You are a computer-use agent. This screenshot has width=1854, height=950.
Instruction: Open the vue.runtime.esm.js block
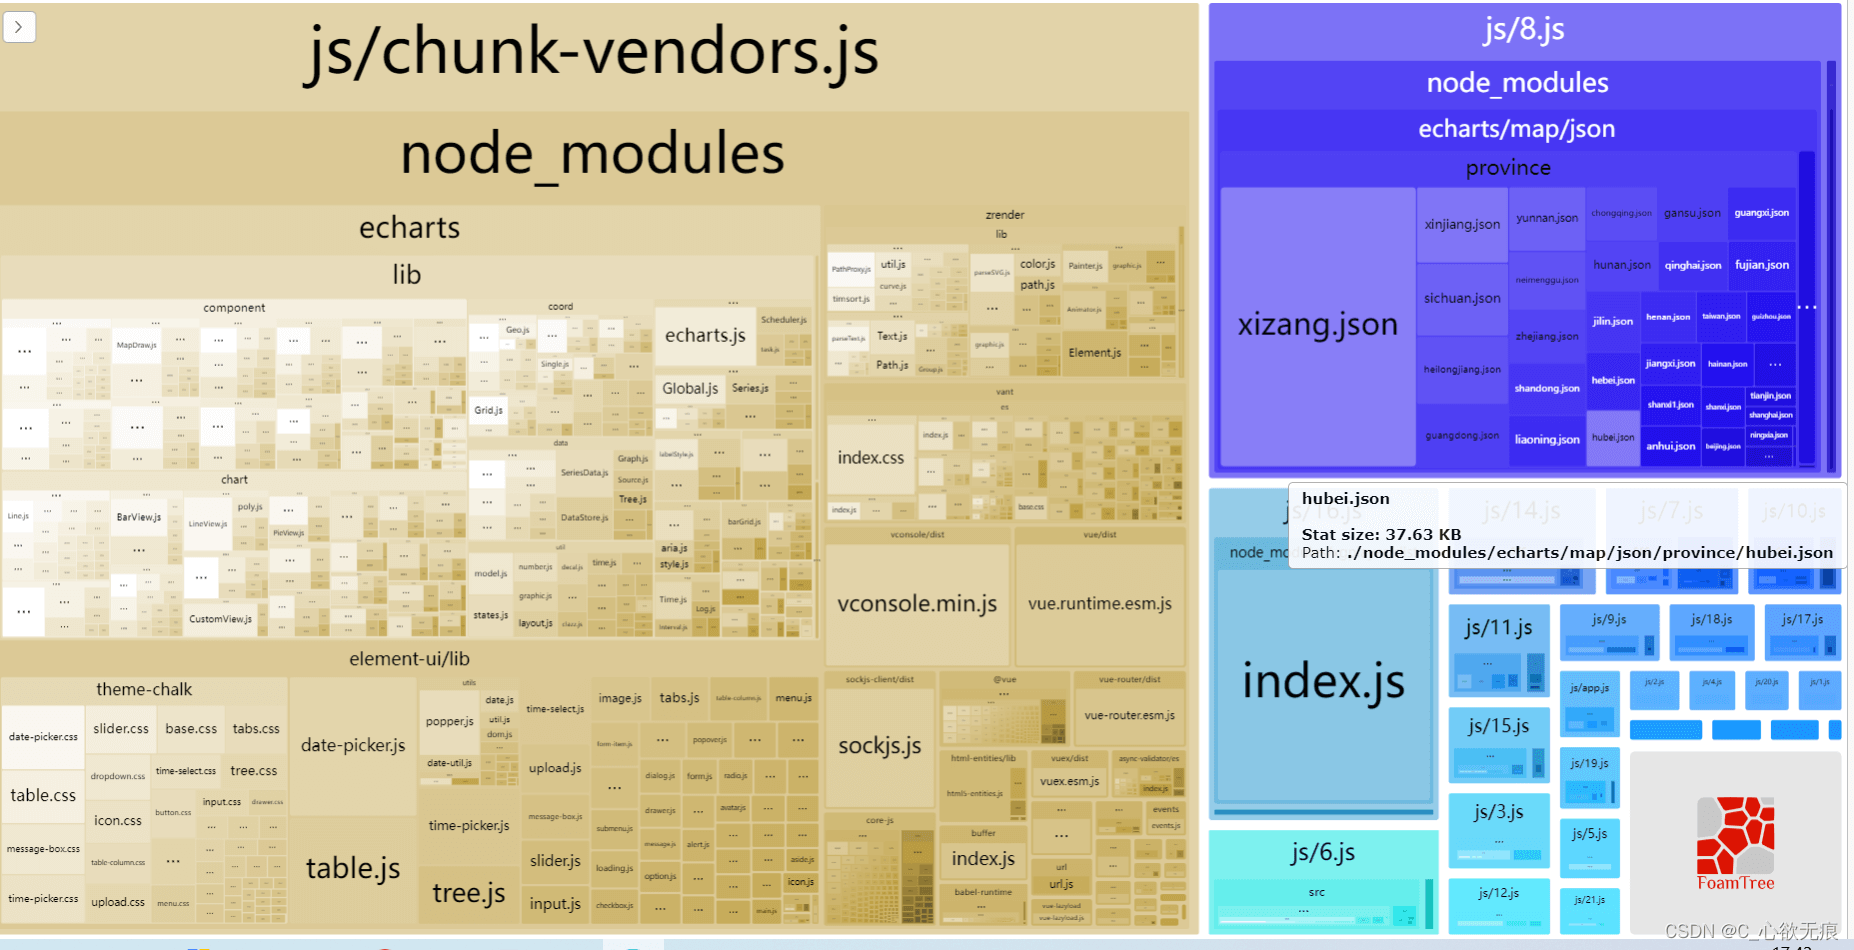[1099, 604]
